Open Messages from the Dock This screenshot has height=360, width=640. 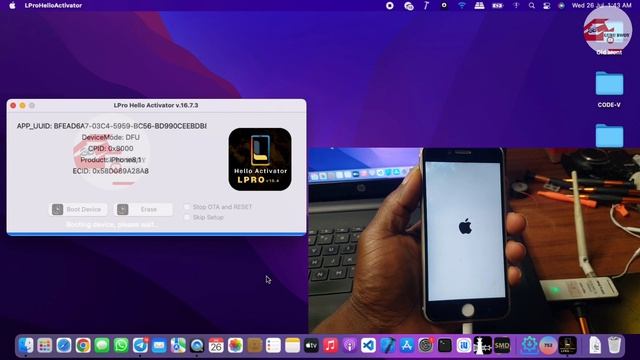pyautogui.click(x=102, y=345)
